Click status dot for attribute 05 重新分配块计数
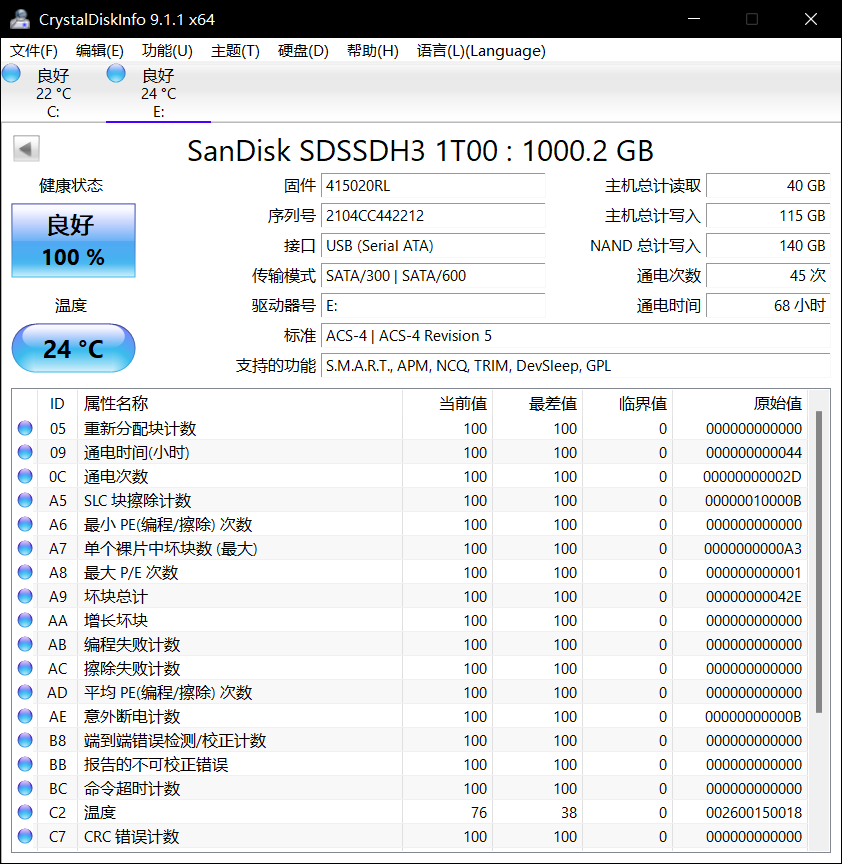Image resolution: width=842 pixels, height=864 pixels. (x=25, y=428)
